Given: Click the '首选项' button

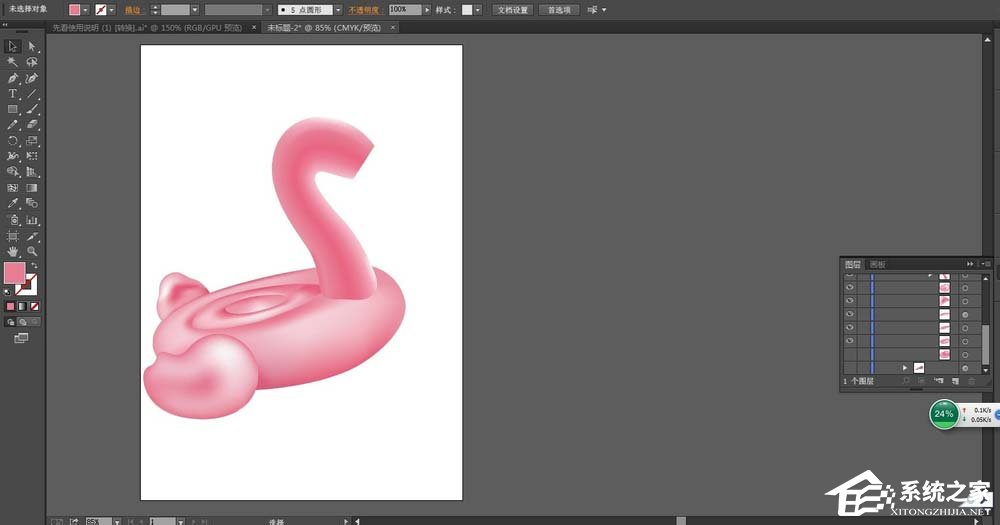Looking at the screenshot, I should click(558, 9).
